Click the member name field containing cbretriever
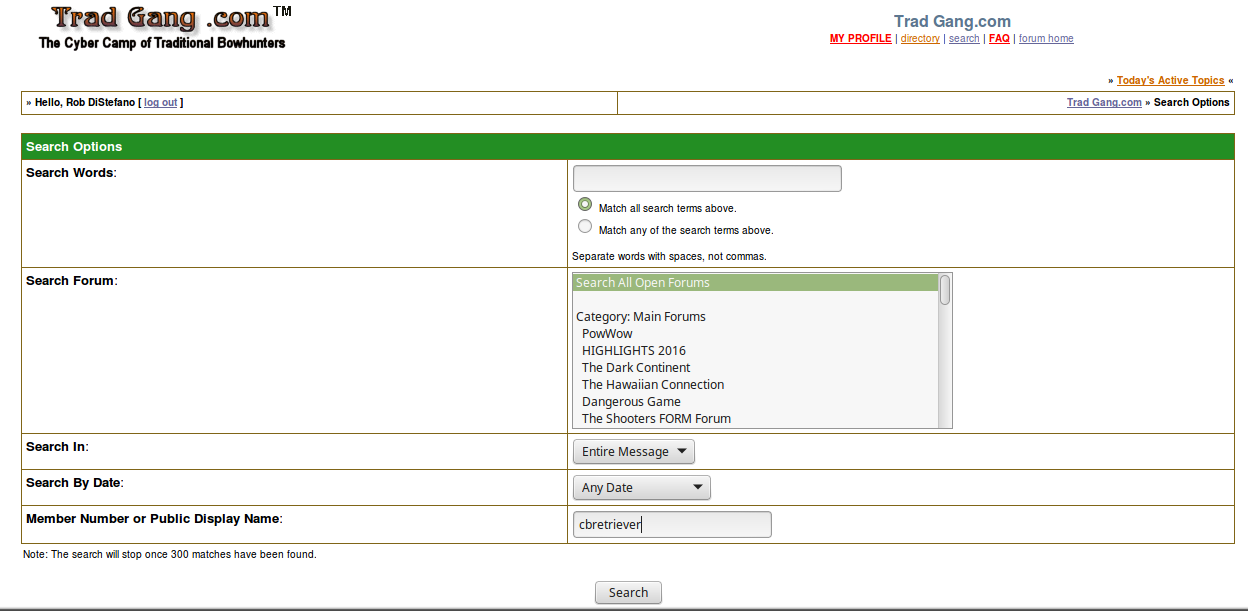The image size is (1248, 611). click(672, 525)
